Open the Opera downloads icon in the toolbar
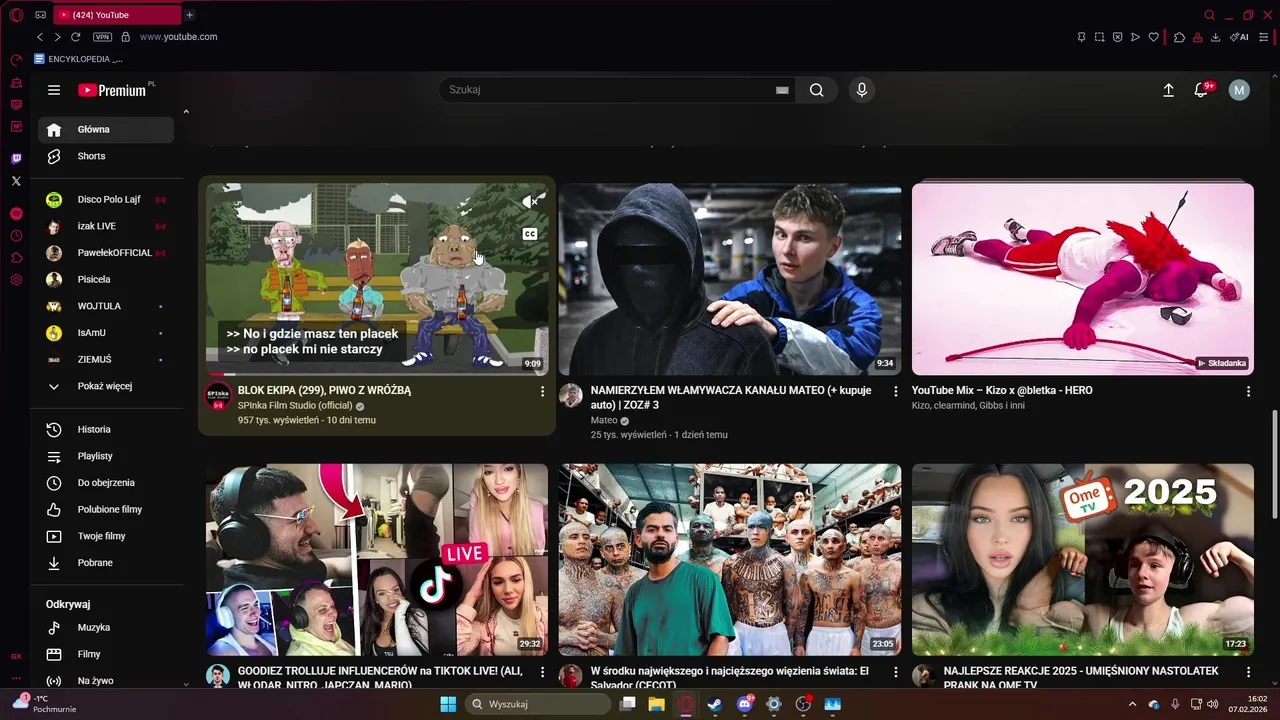 pyautogui.click(x=1215, y=37)
